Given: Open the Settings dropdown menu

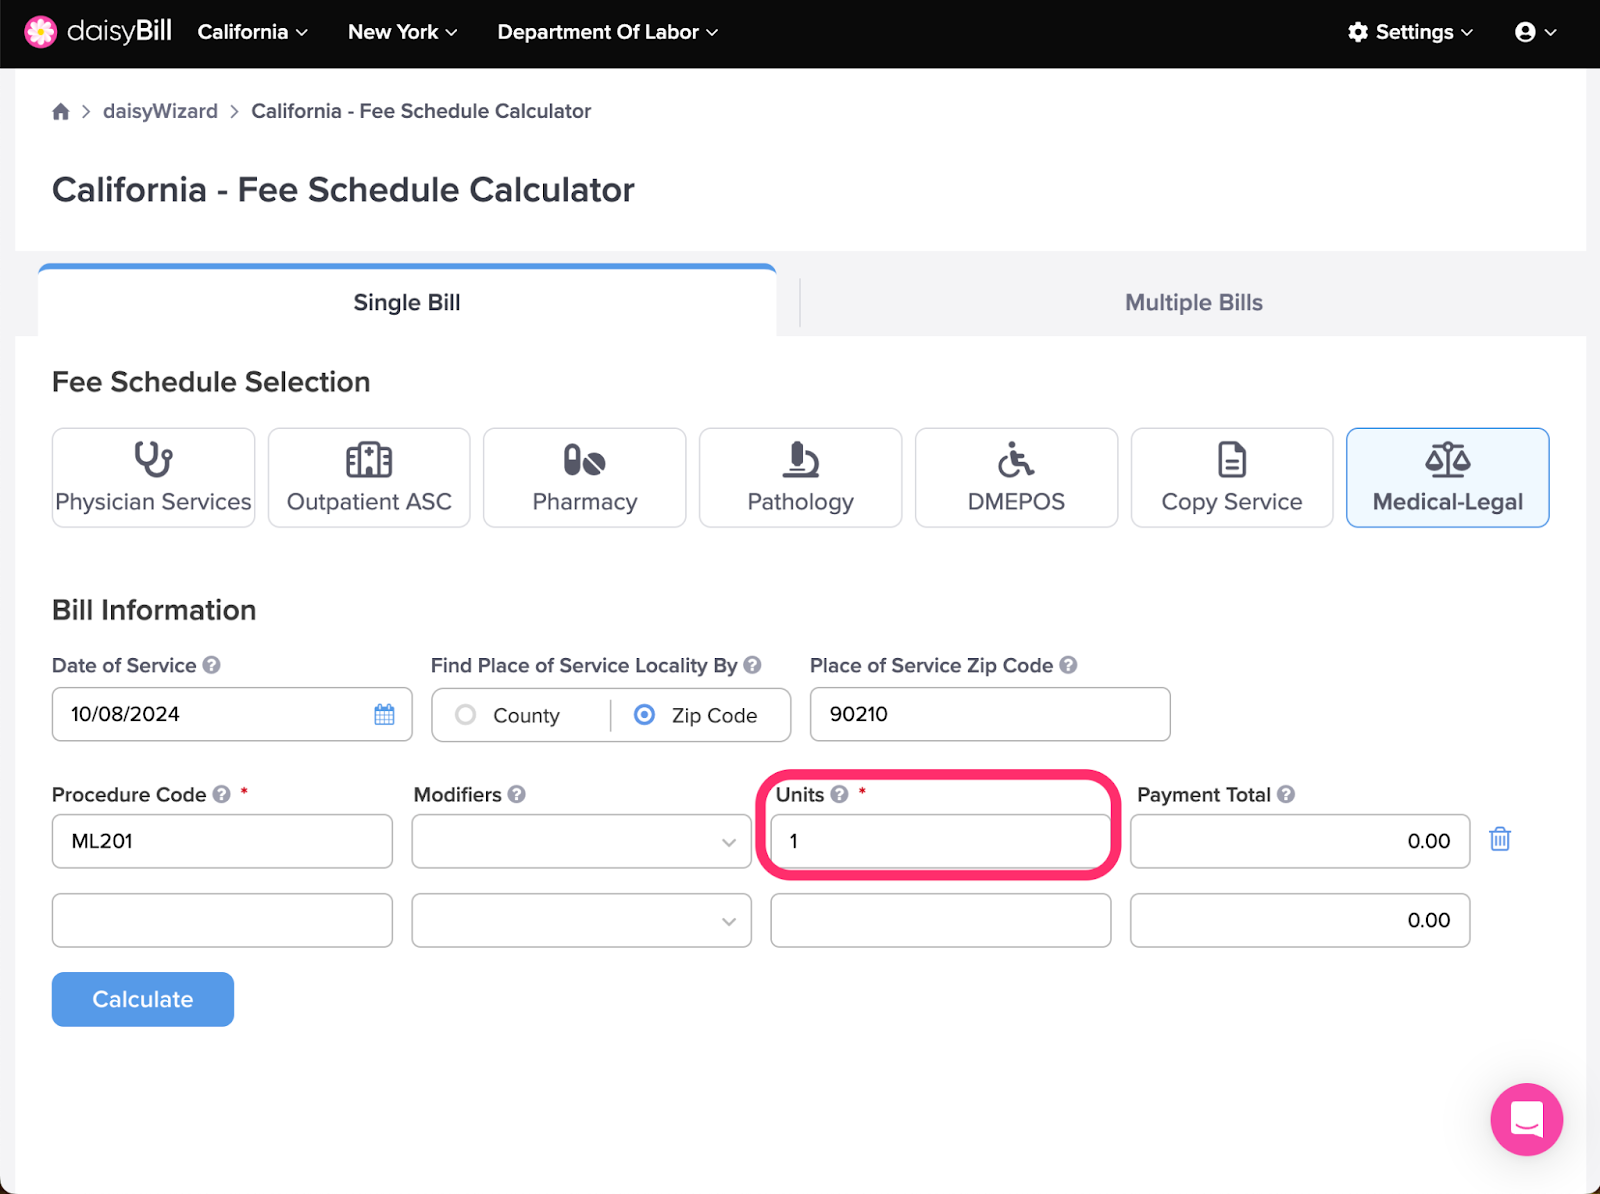Looking at the screenshot, I should [x=1410, y=32].
